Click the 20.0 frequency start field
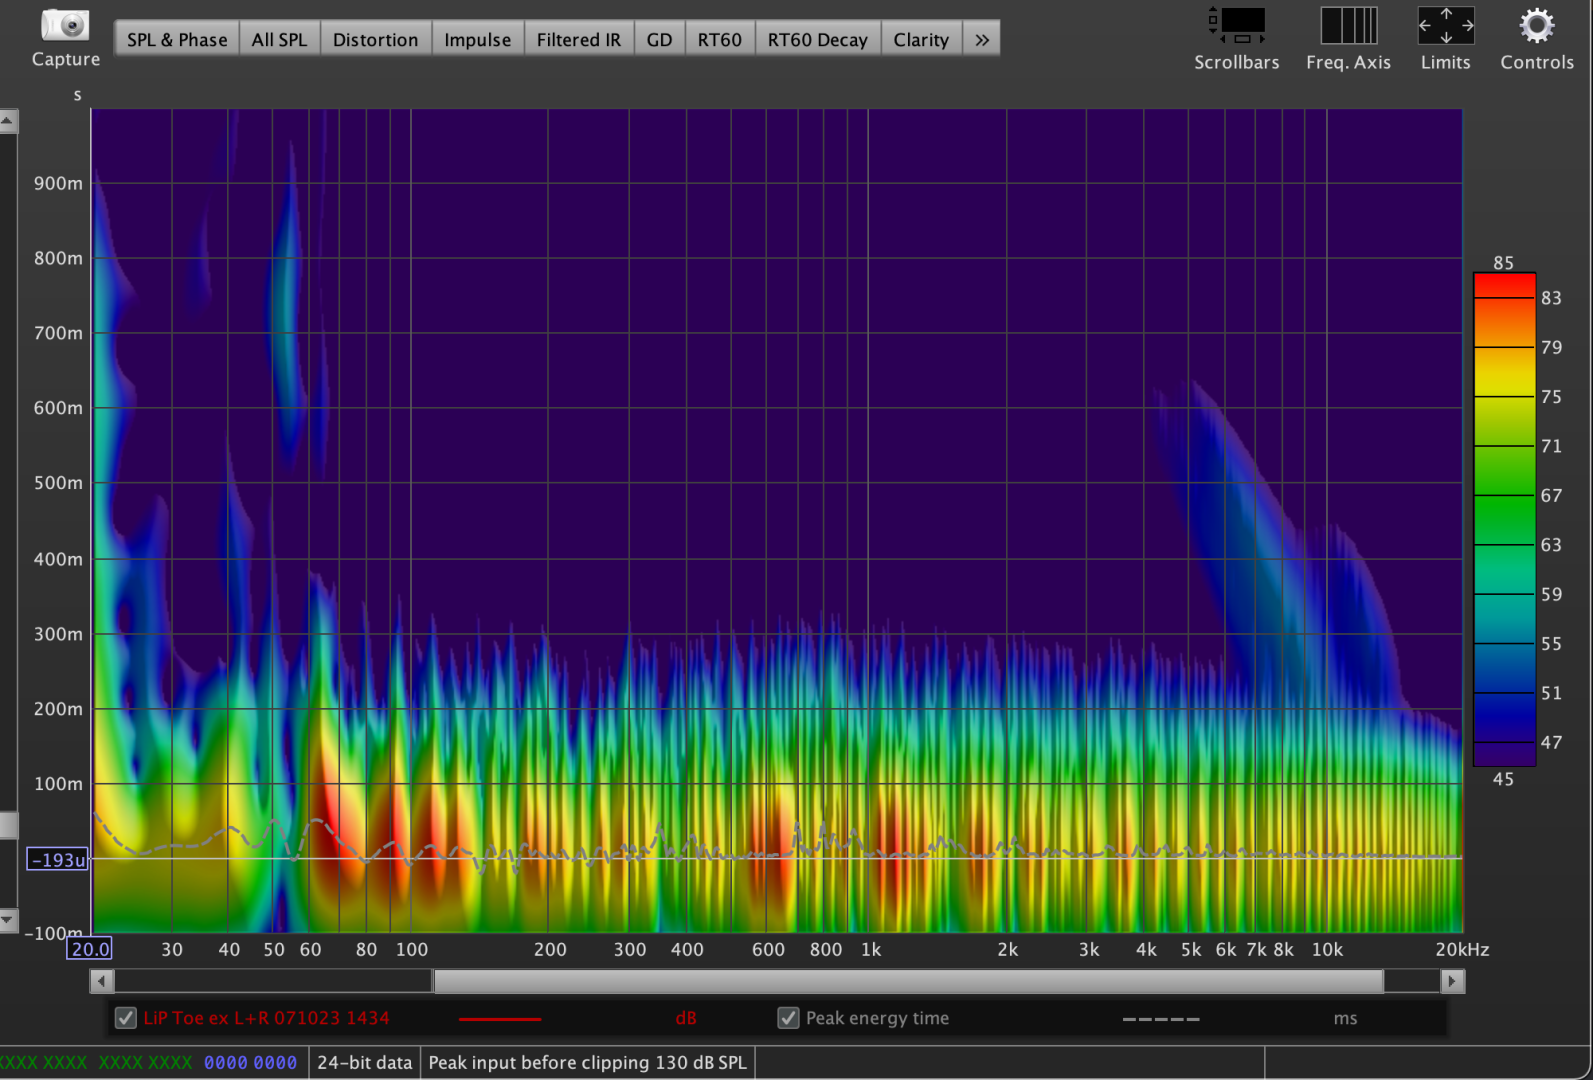The width and height of the screenshot is (1593, 1080). click(90, 949)
